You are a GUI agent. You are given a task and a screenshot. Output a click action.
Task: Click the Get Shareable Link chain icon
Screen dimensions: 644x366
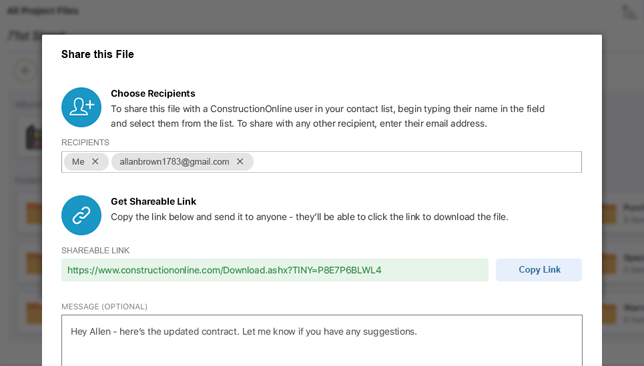(x=81, y=215)
